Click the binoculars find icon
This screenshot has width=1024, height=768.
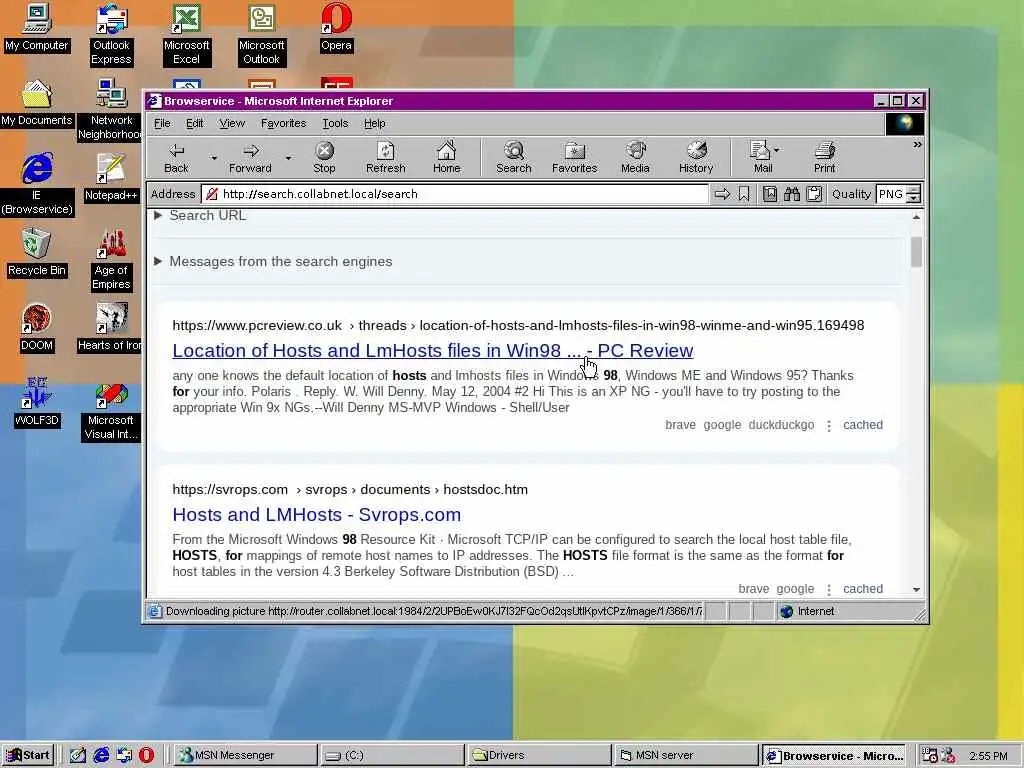tap(792, 194)
